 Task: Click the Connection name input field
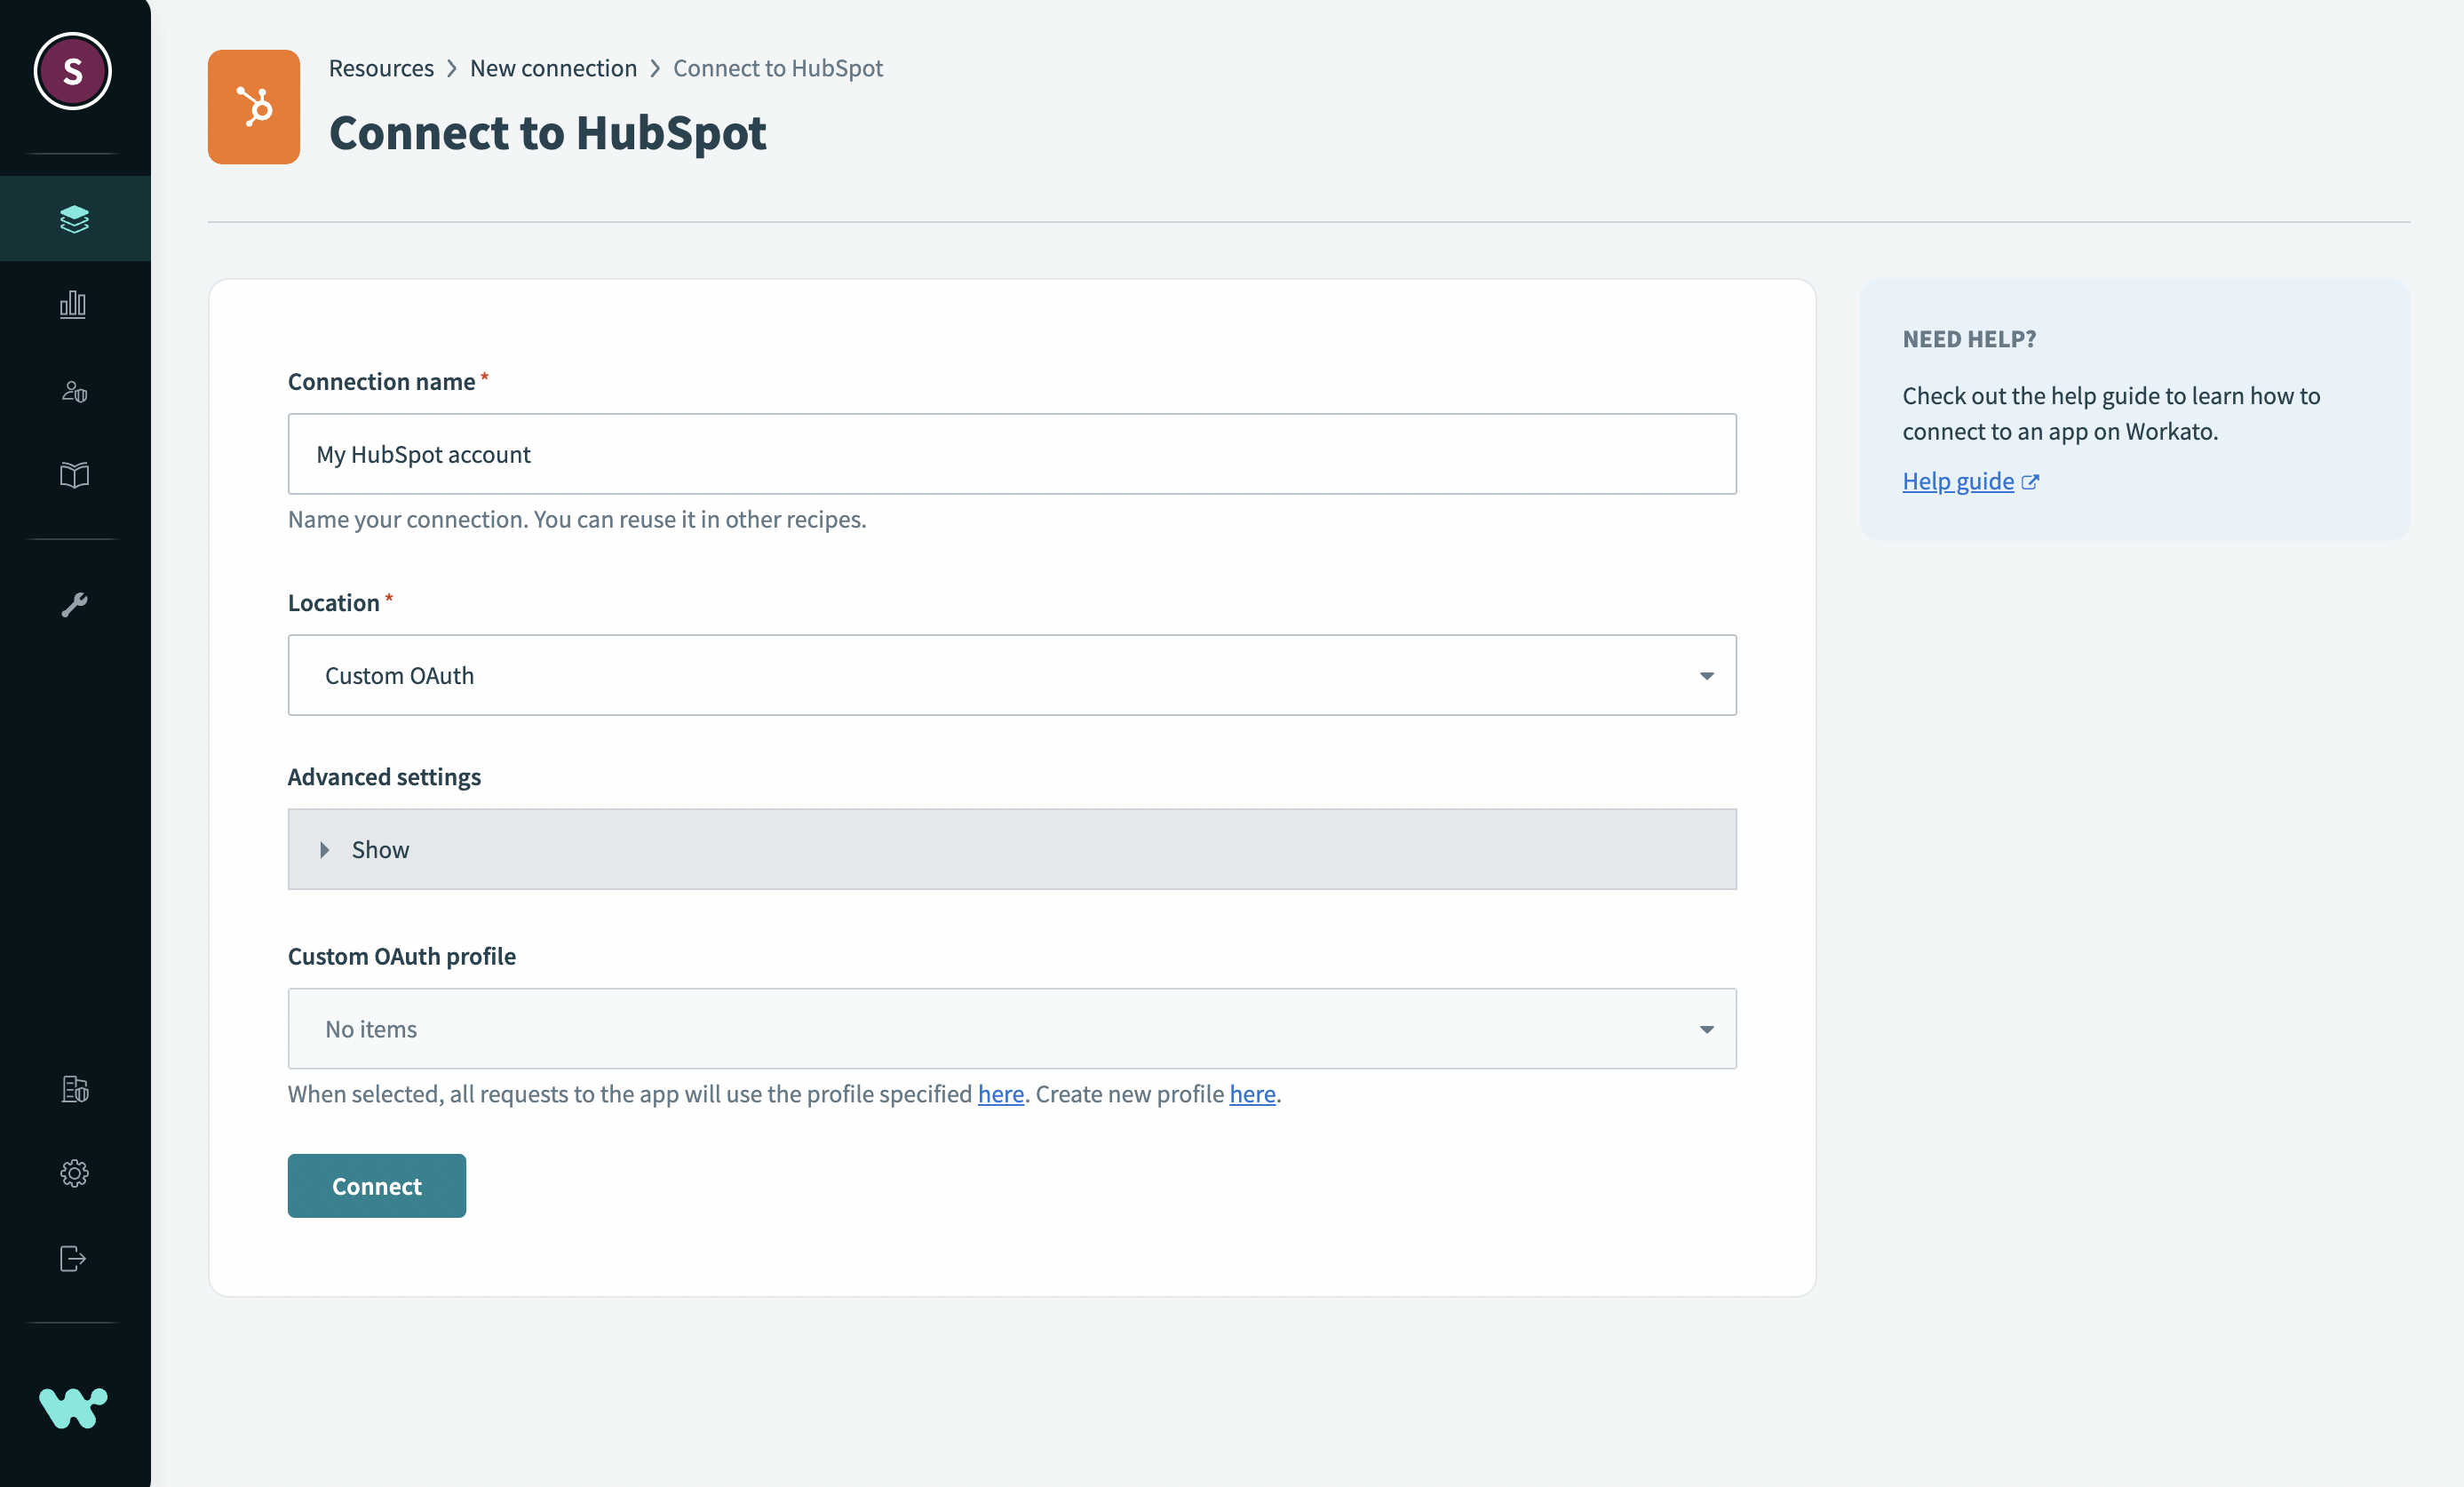(x=1011, y=454)
